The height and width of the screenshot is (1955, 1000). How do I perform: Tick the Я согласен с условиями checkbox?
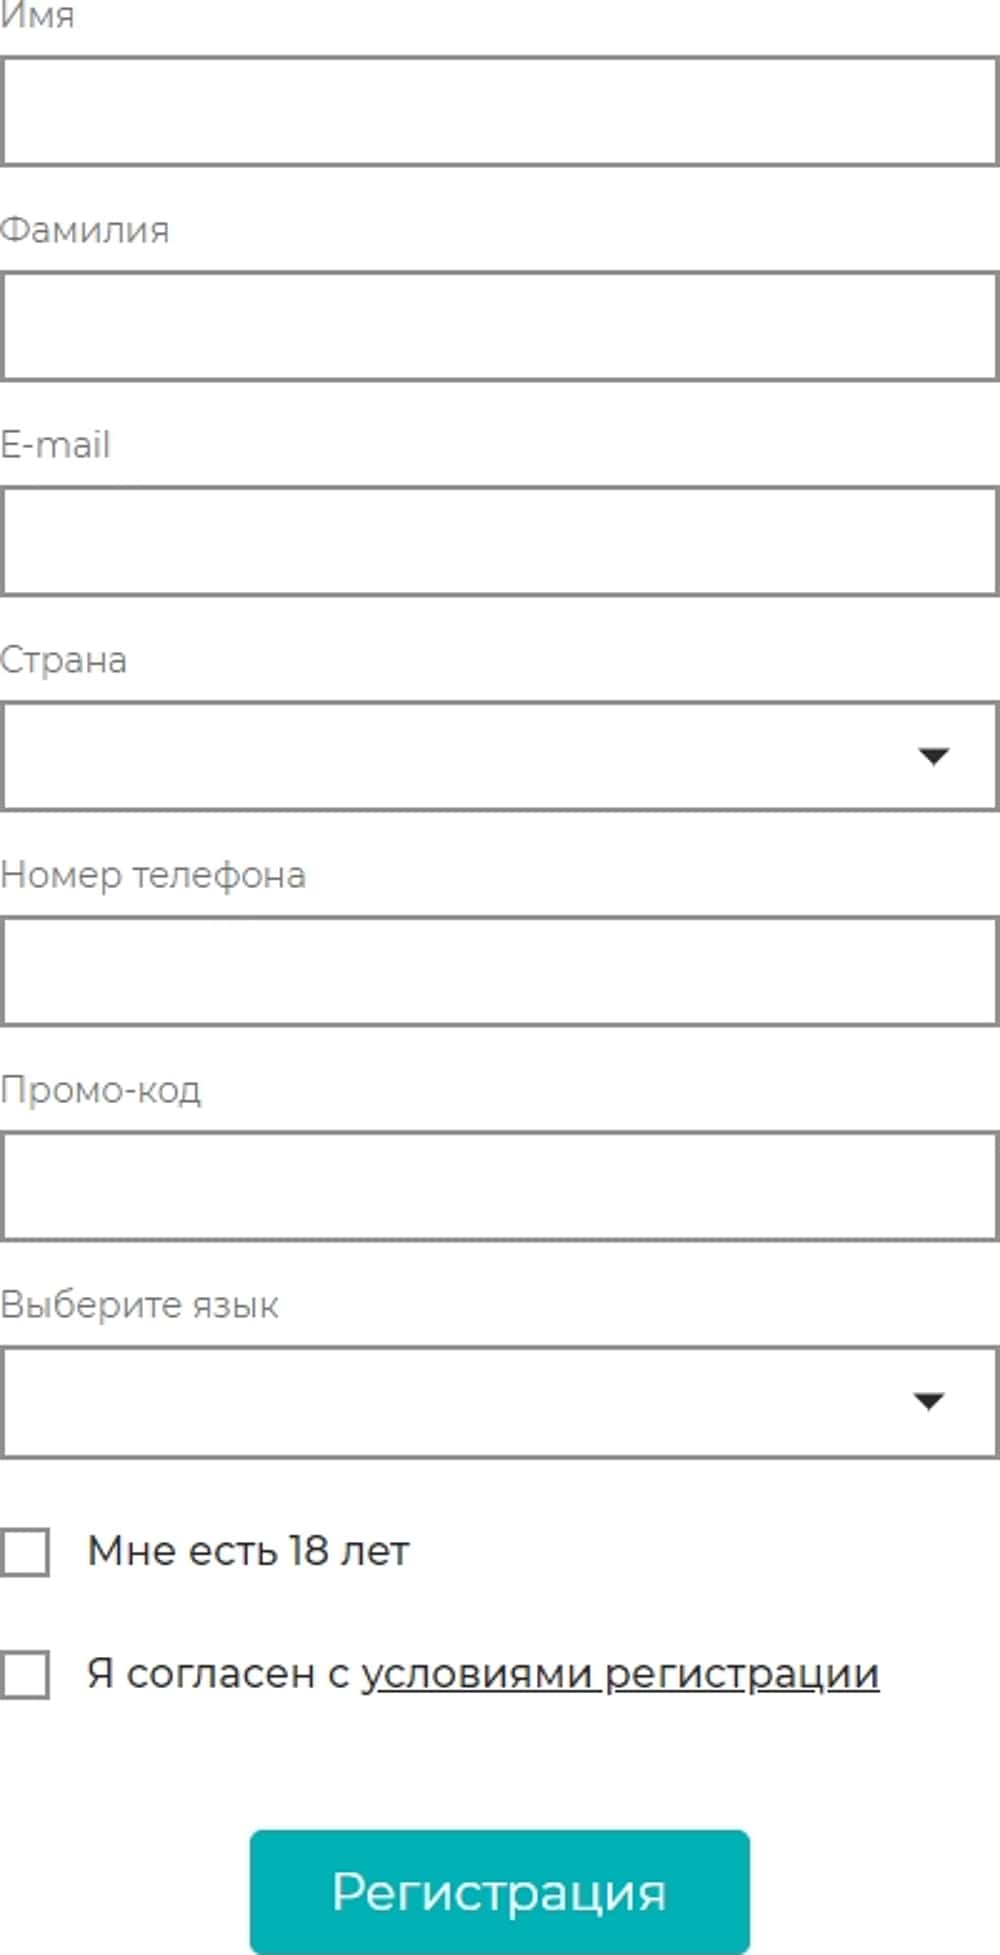(25, 1674)
